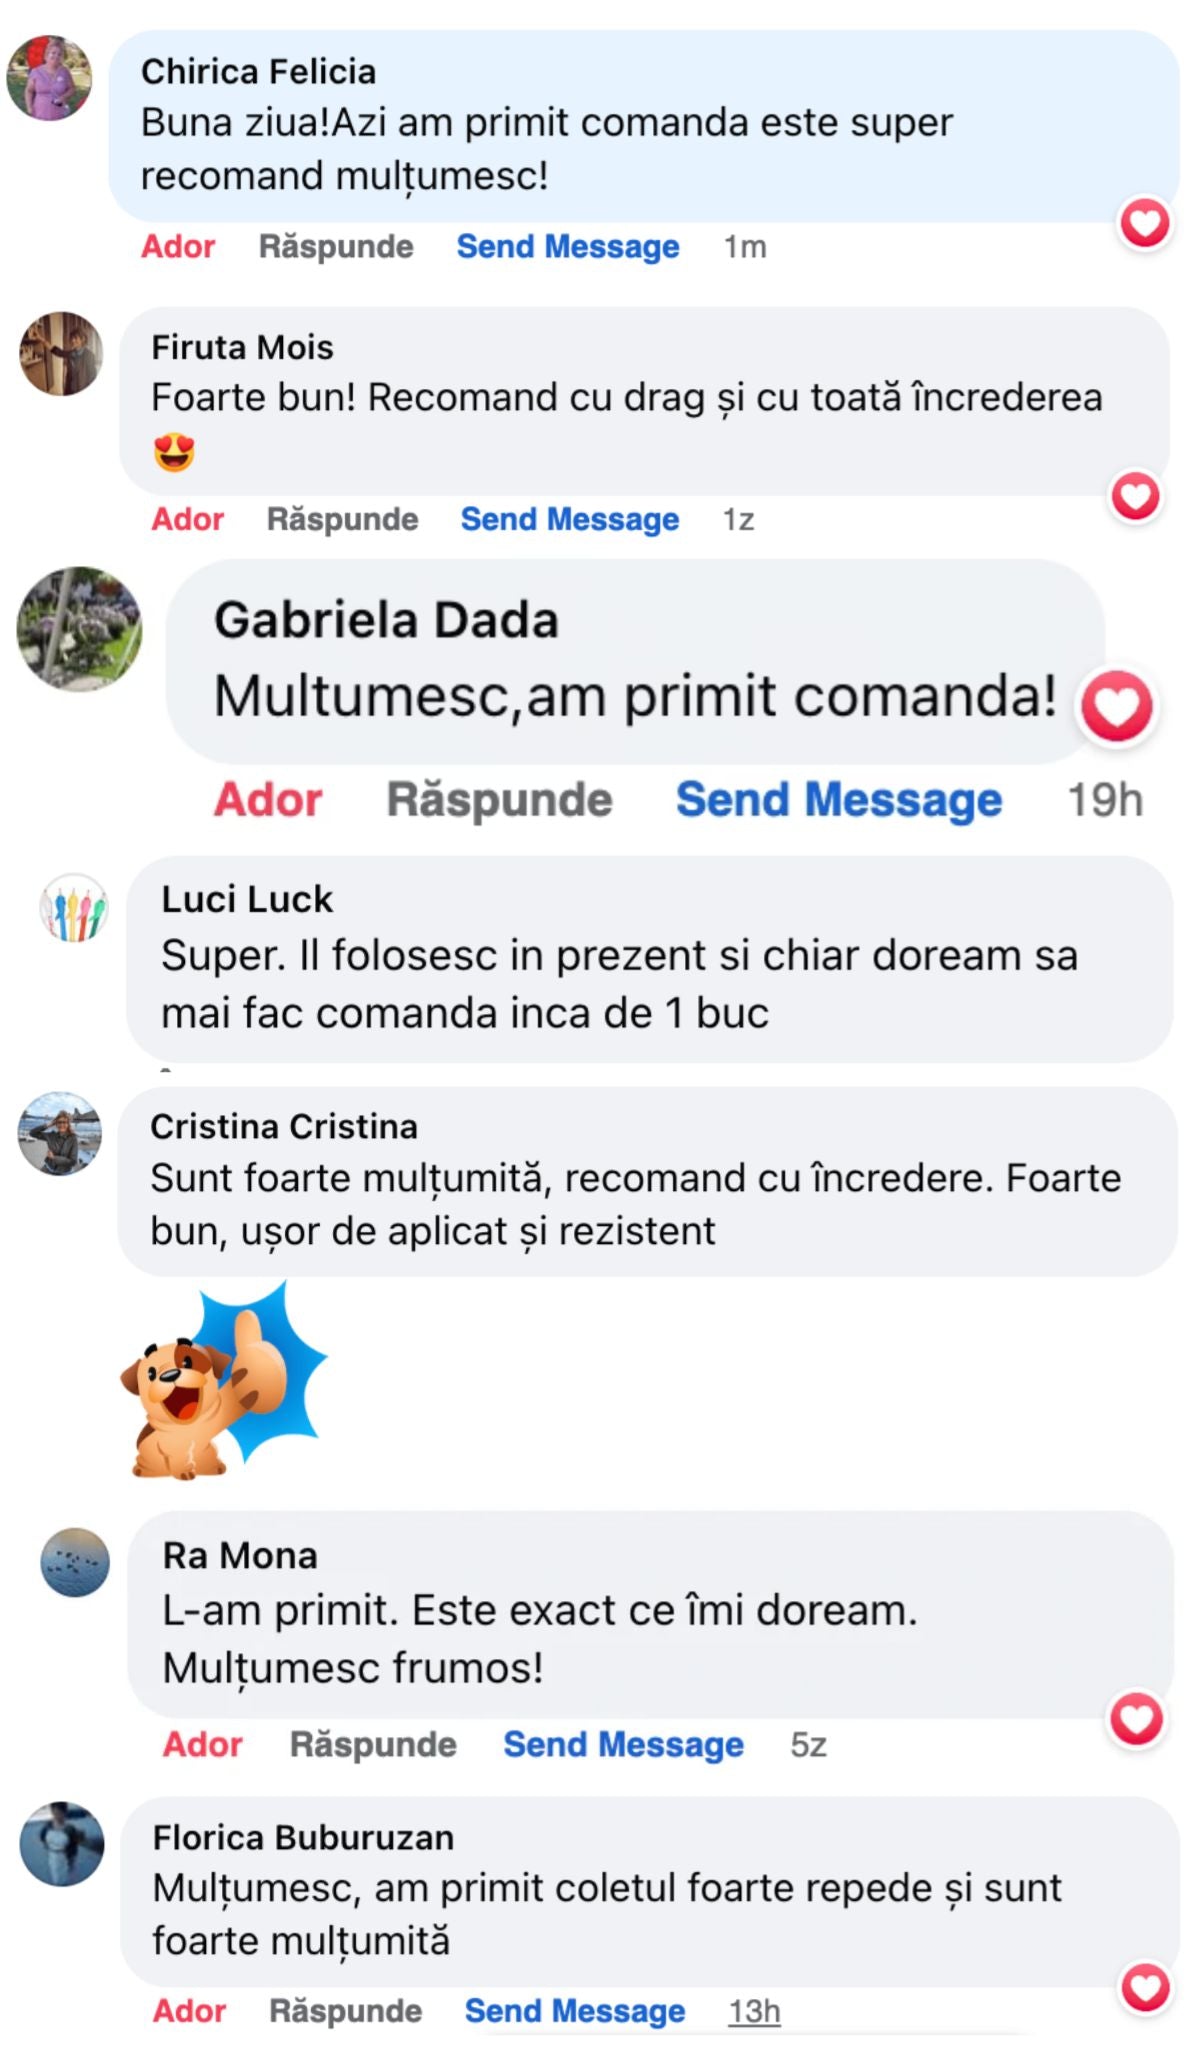
Task: Click heart reaction on Ra Mona's comment
Action: click(1138, 1720)
